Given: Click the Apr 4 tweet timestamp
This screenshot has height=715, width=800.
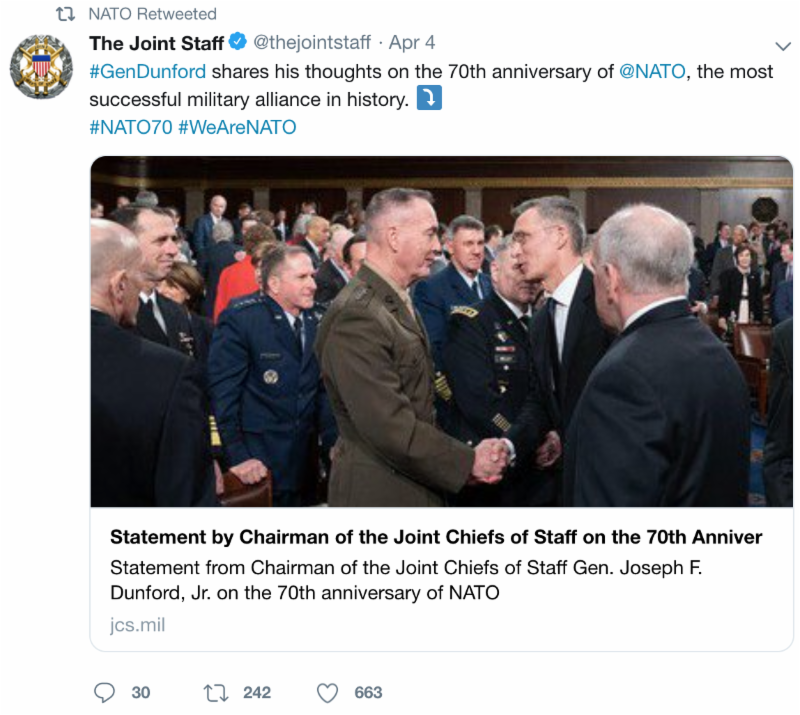Looking at the screenshot, I should 412,43.
